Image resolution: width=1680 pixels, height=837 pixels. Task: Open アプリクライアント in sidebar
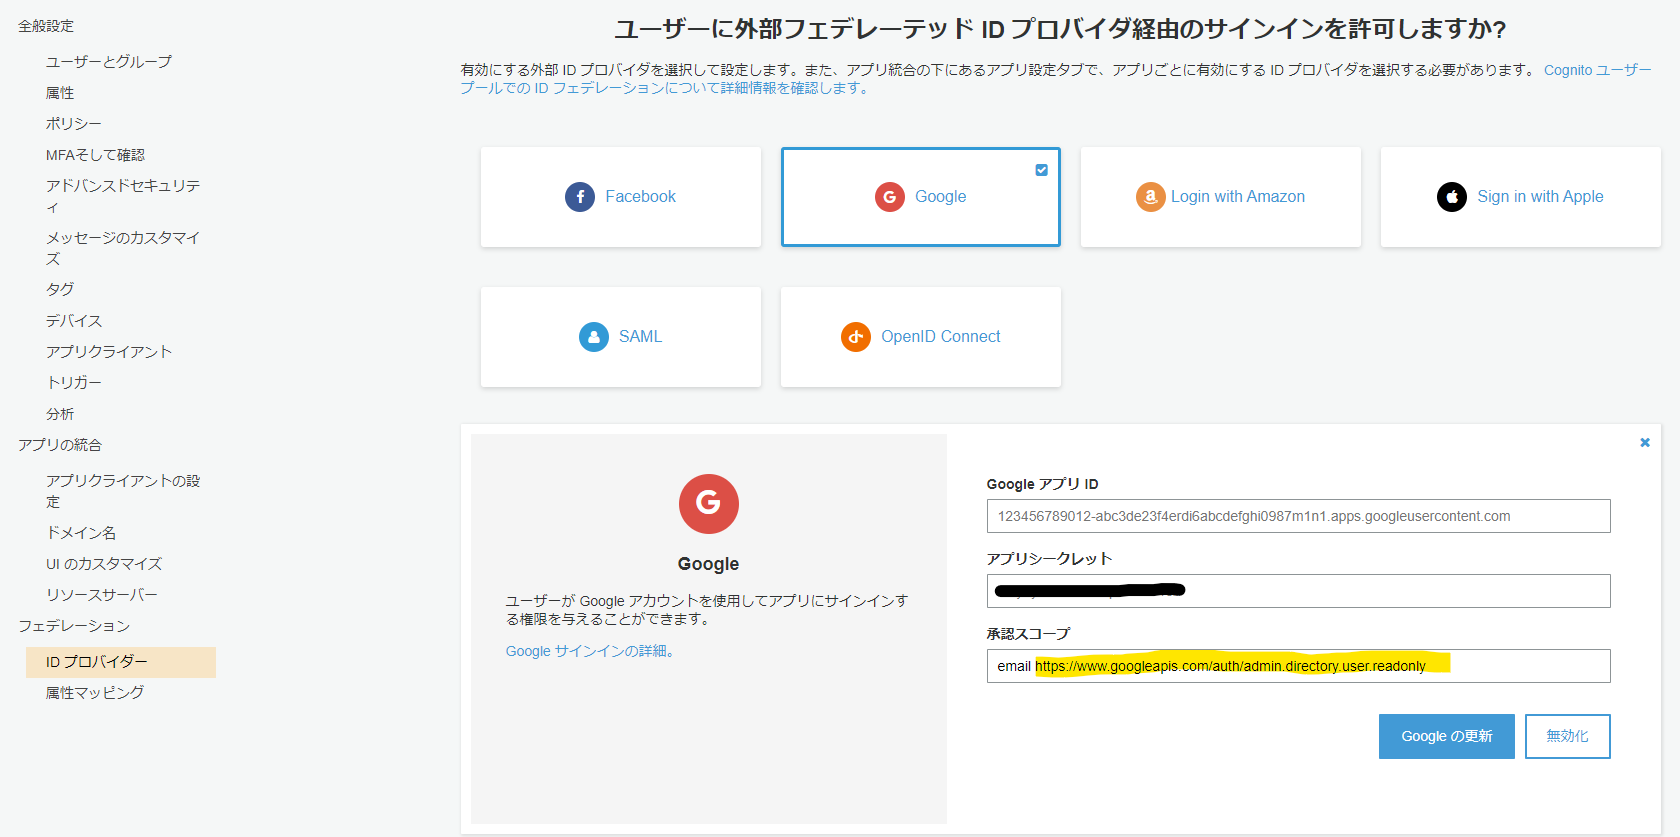click(109, 352)
